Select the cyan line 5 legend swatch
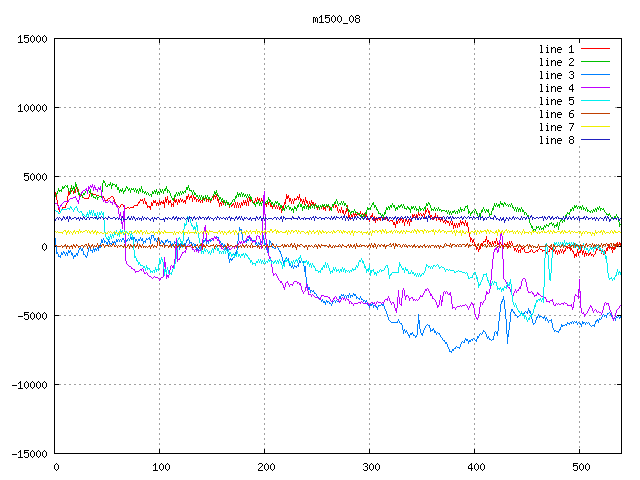640x480 pixels. coord(595,101)
